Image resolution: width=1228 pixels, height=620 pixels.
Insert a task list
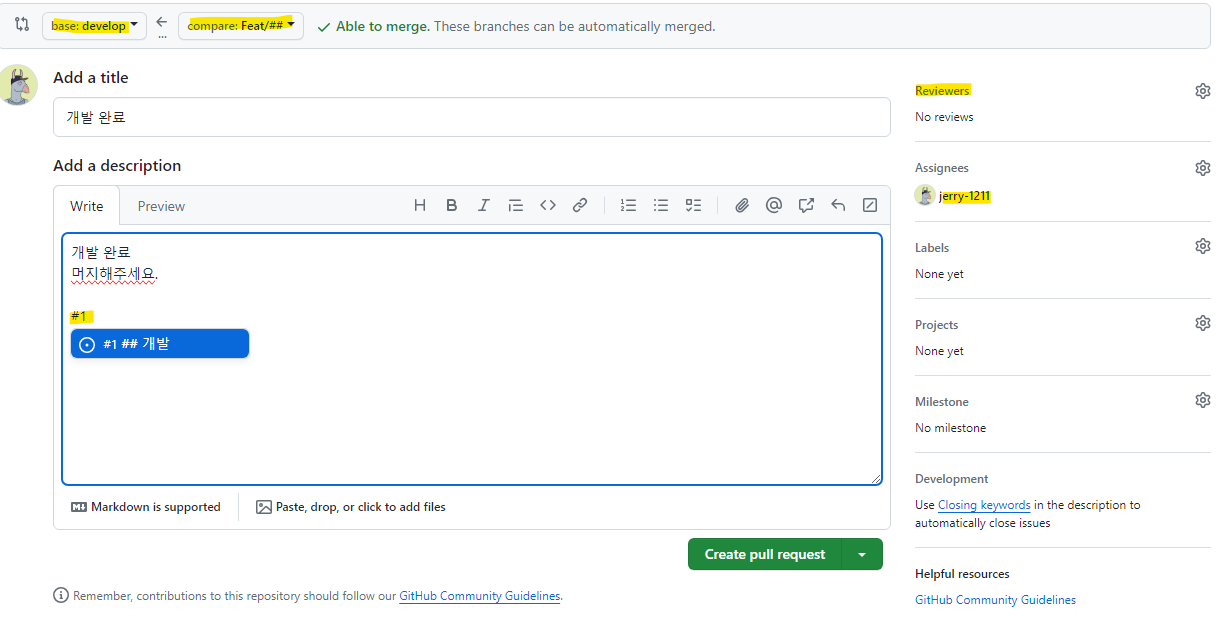(x=693, y=205)
